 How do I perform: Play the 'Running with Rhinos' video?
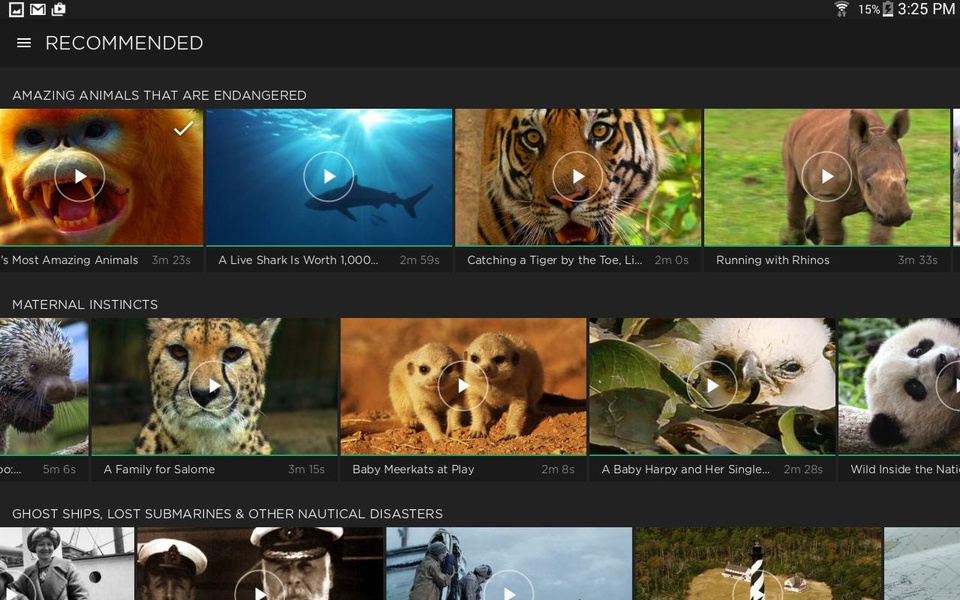[827, 176]
